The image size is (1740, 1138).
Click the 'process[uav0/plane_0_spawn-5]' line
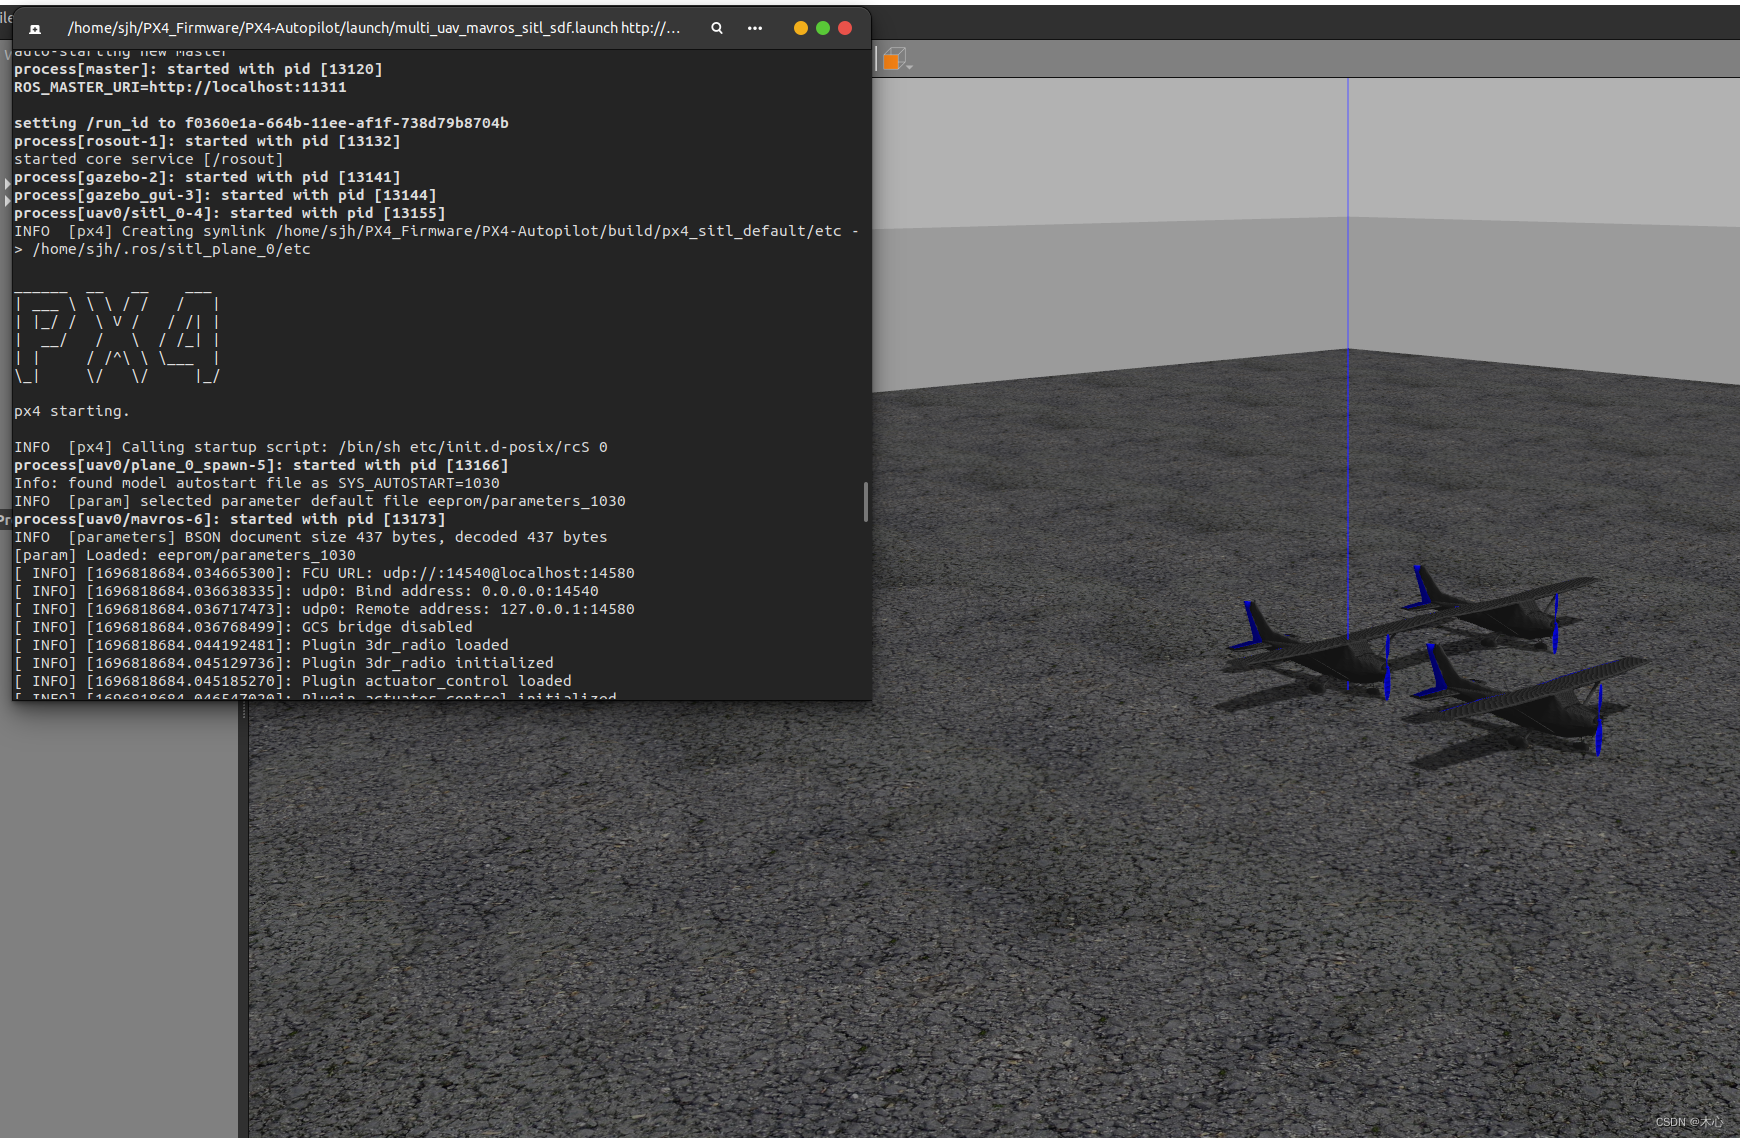tap(261, 465)
